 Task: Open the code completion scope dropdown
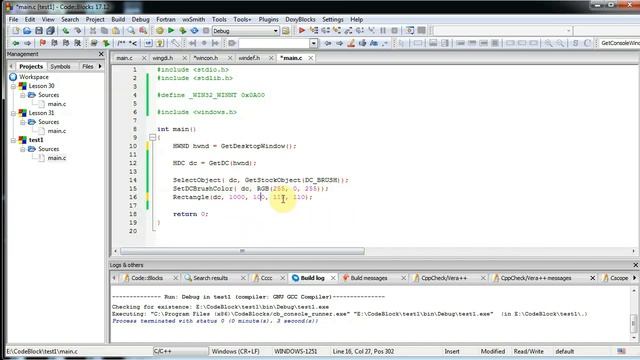pyautogui.click(x=568, y=31)
